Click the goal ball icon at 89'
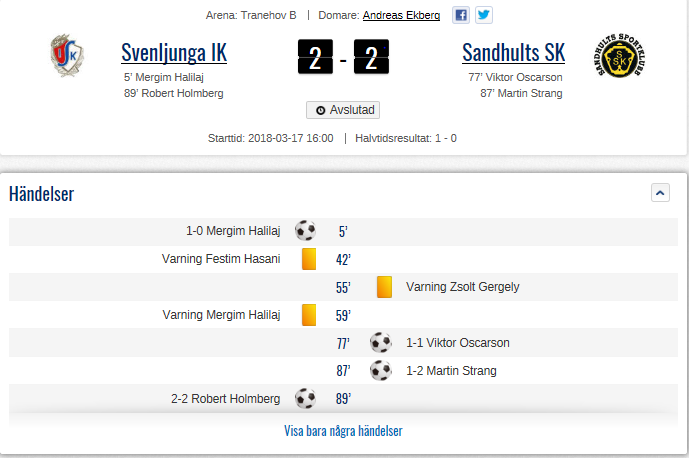The width and height of the screenshot is (689, 458). [305, 399]
